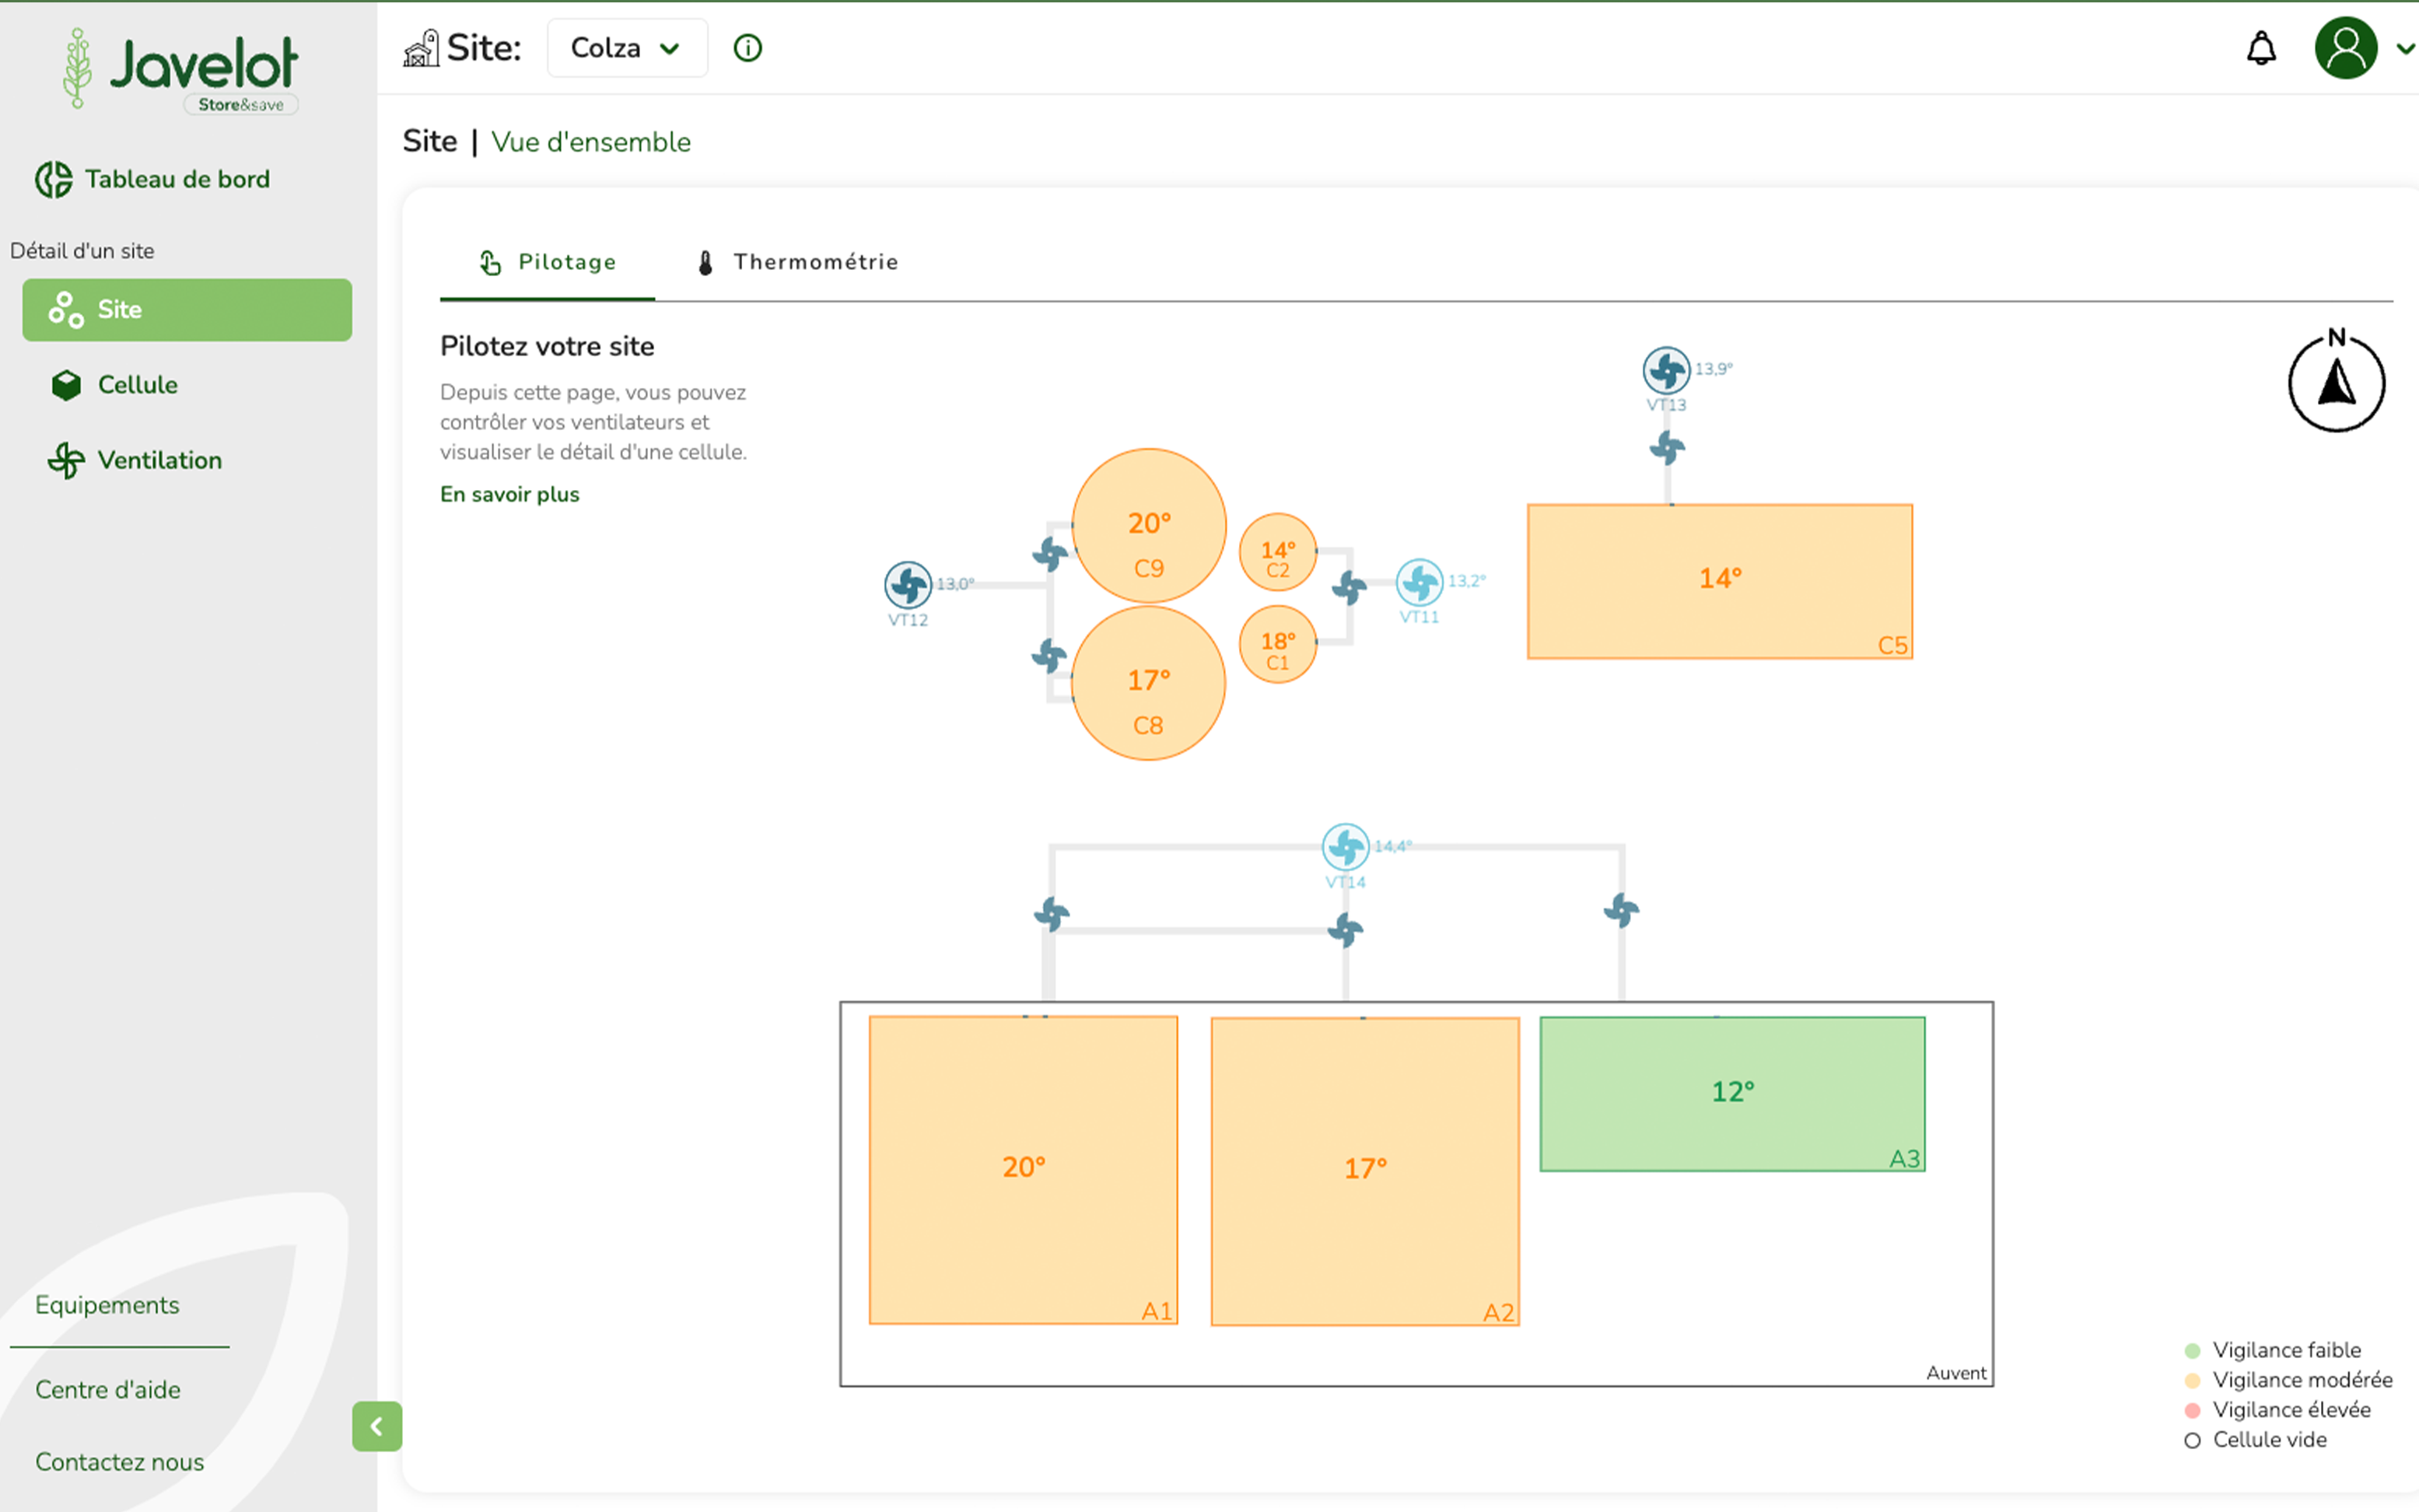2419x1512 pixels.
Task: Open small cell C2 at 14°
Action: click(x=1278, y=552)
